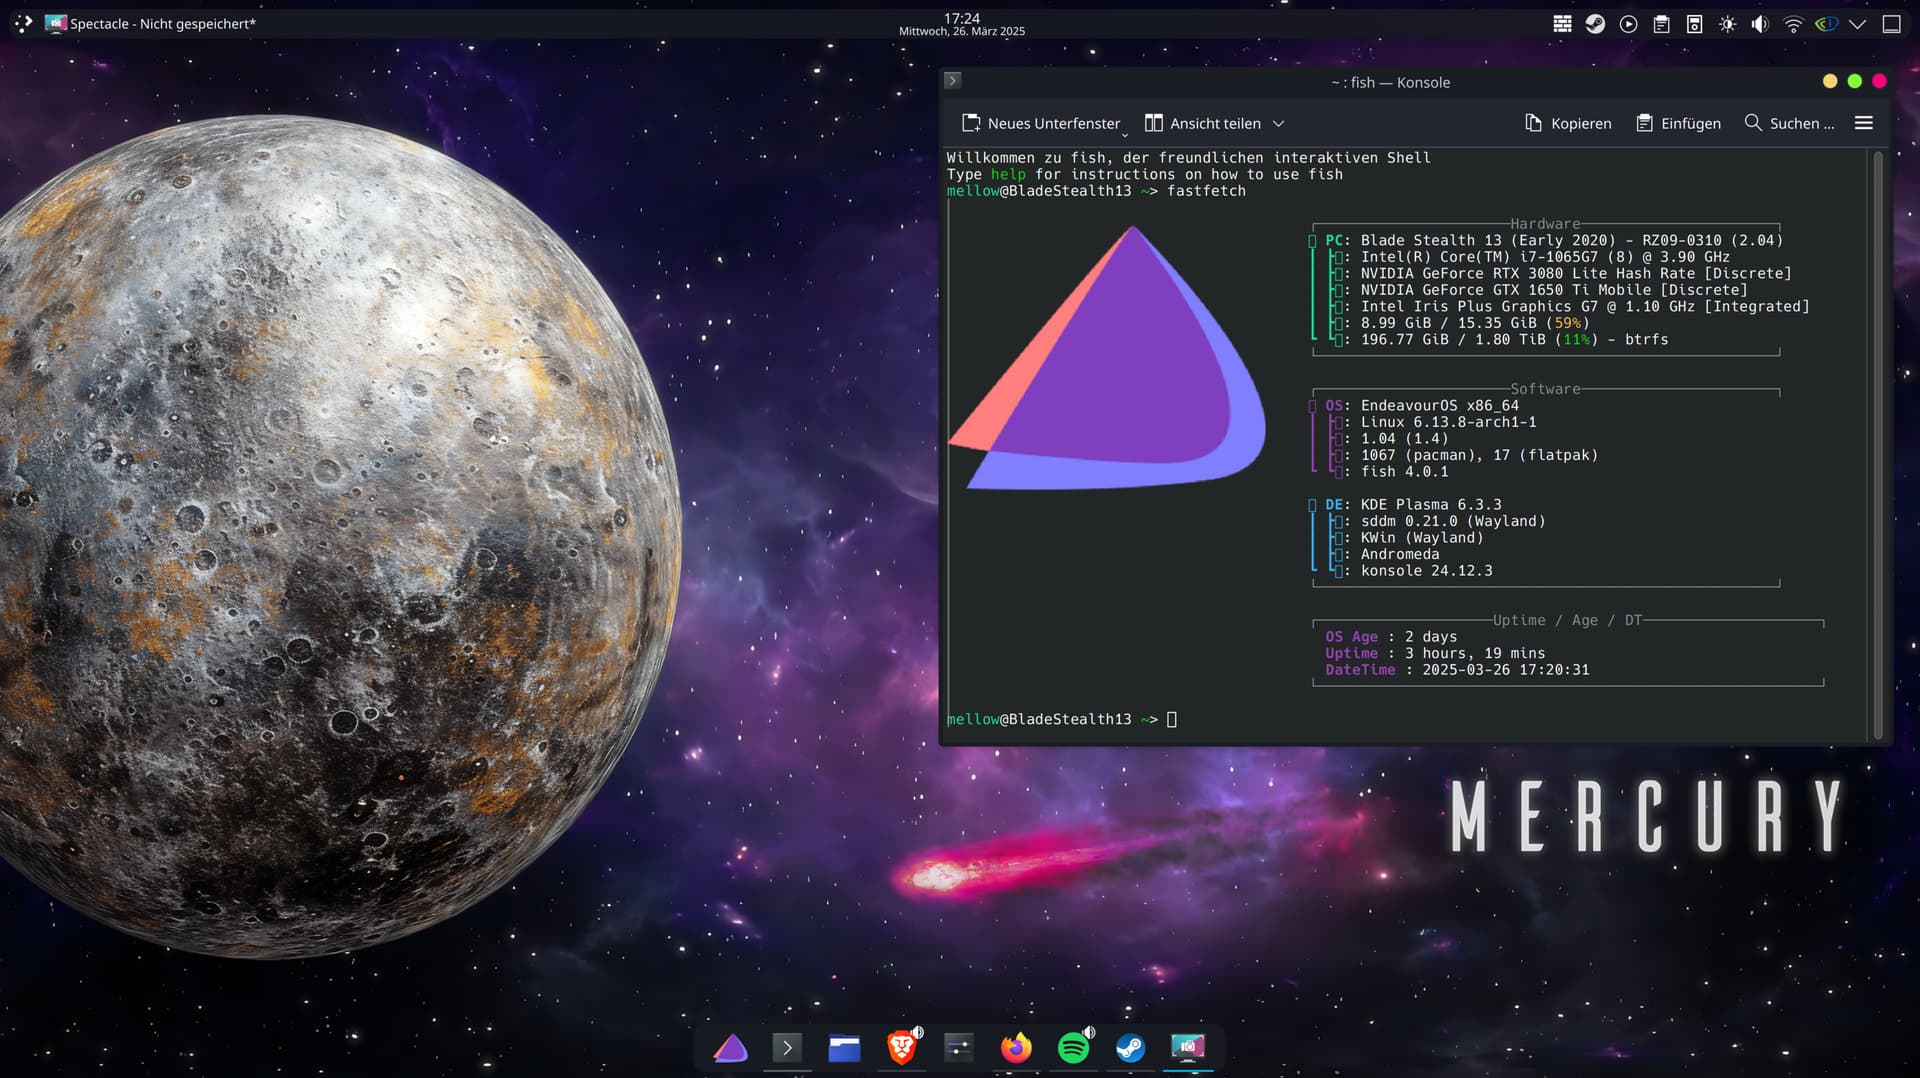
Task: Click the Suchen magnifier icon in Konsole
Action: (1753, 123)
